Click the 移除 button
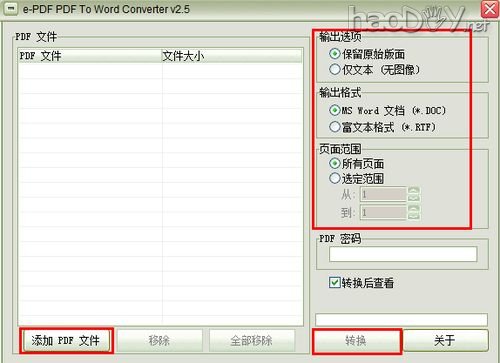This screenshot has height=363, width=500. [159, 340]
